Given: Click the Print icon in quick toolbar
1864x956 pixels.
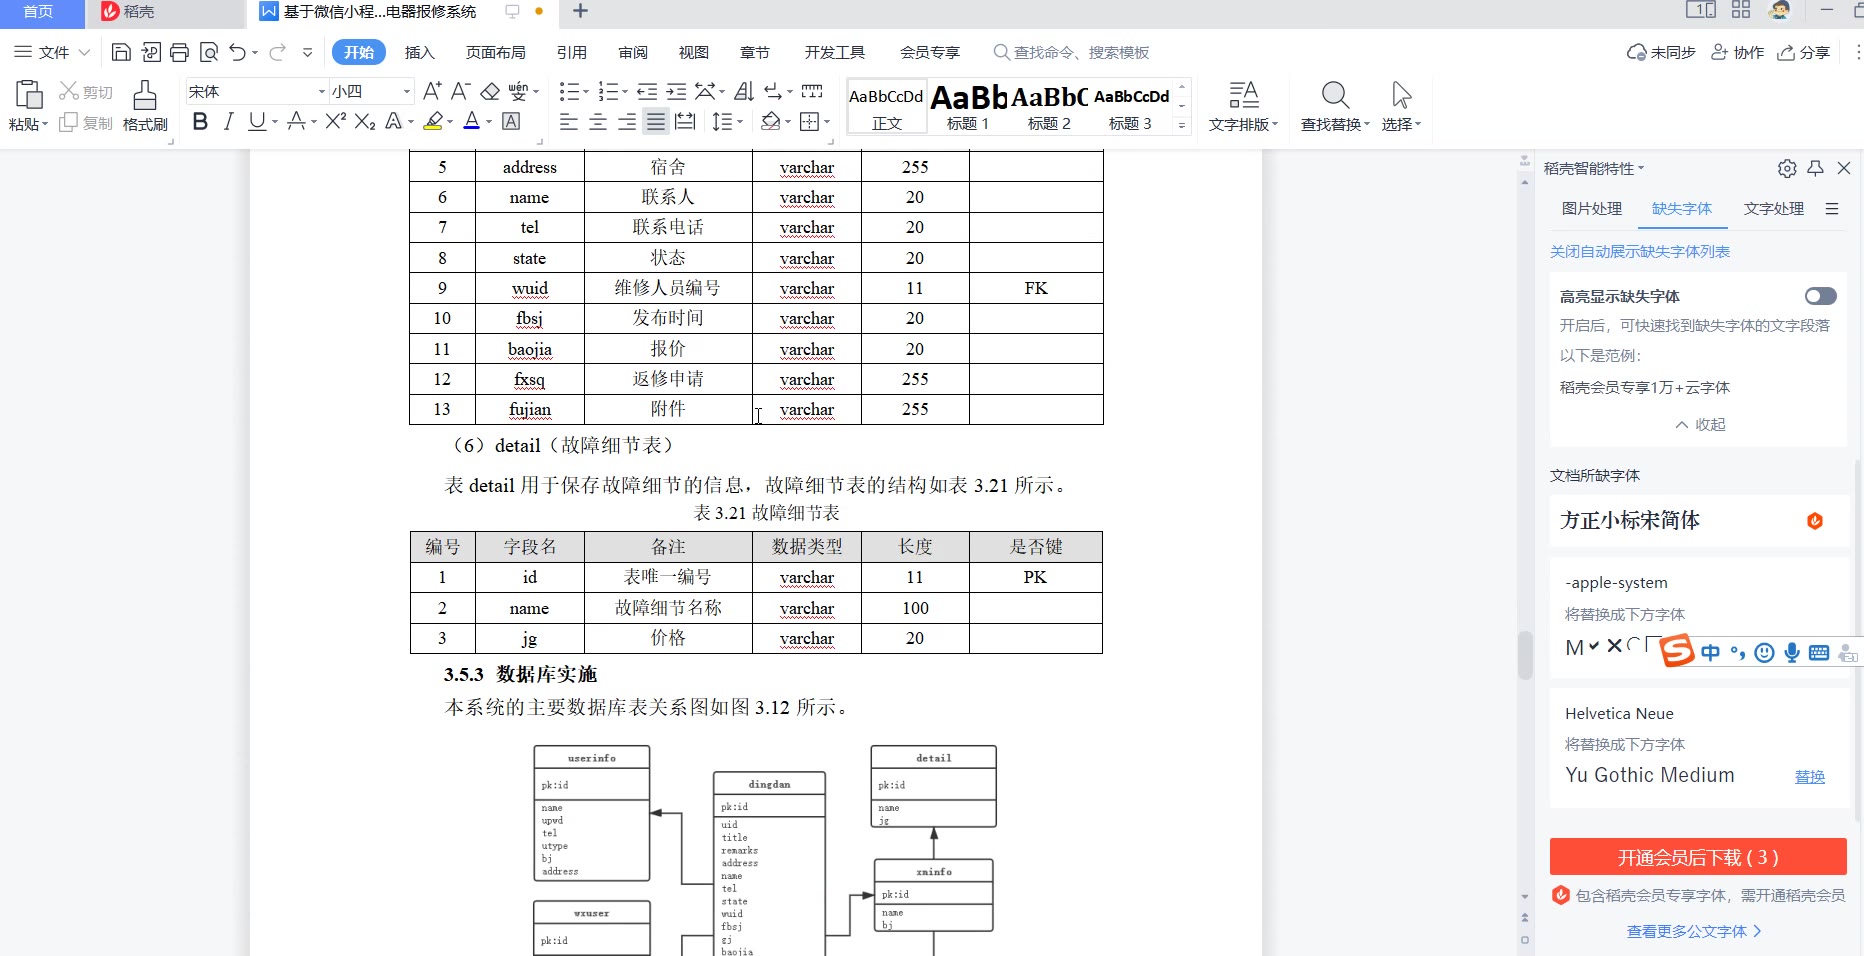Looking at the screenshot, I should pos(179,52).
